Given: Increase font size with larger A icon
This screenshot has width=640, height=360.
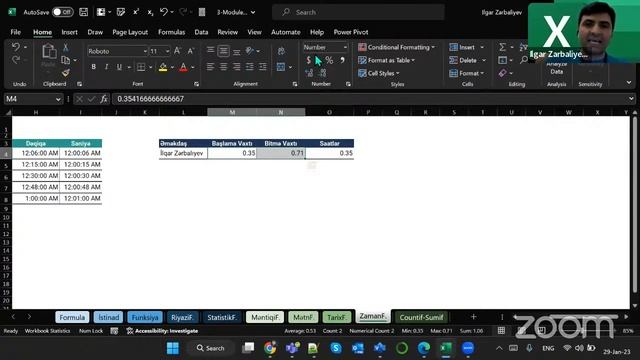Looking at the screenshot, I should (x=177, y=51).
